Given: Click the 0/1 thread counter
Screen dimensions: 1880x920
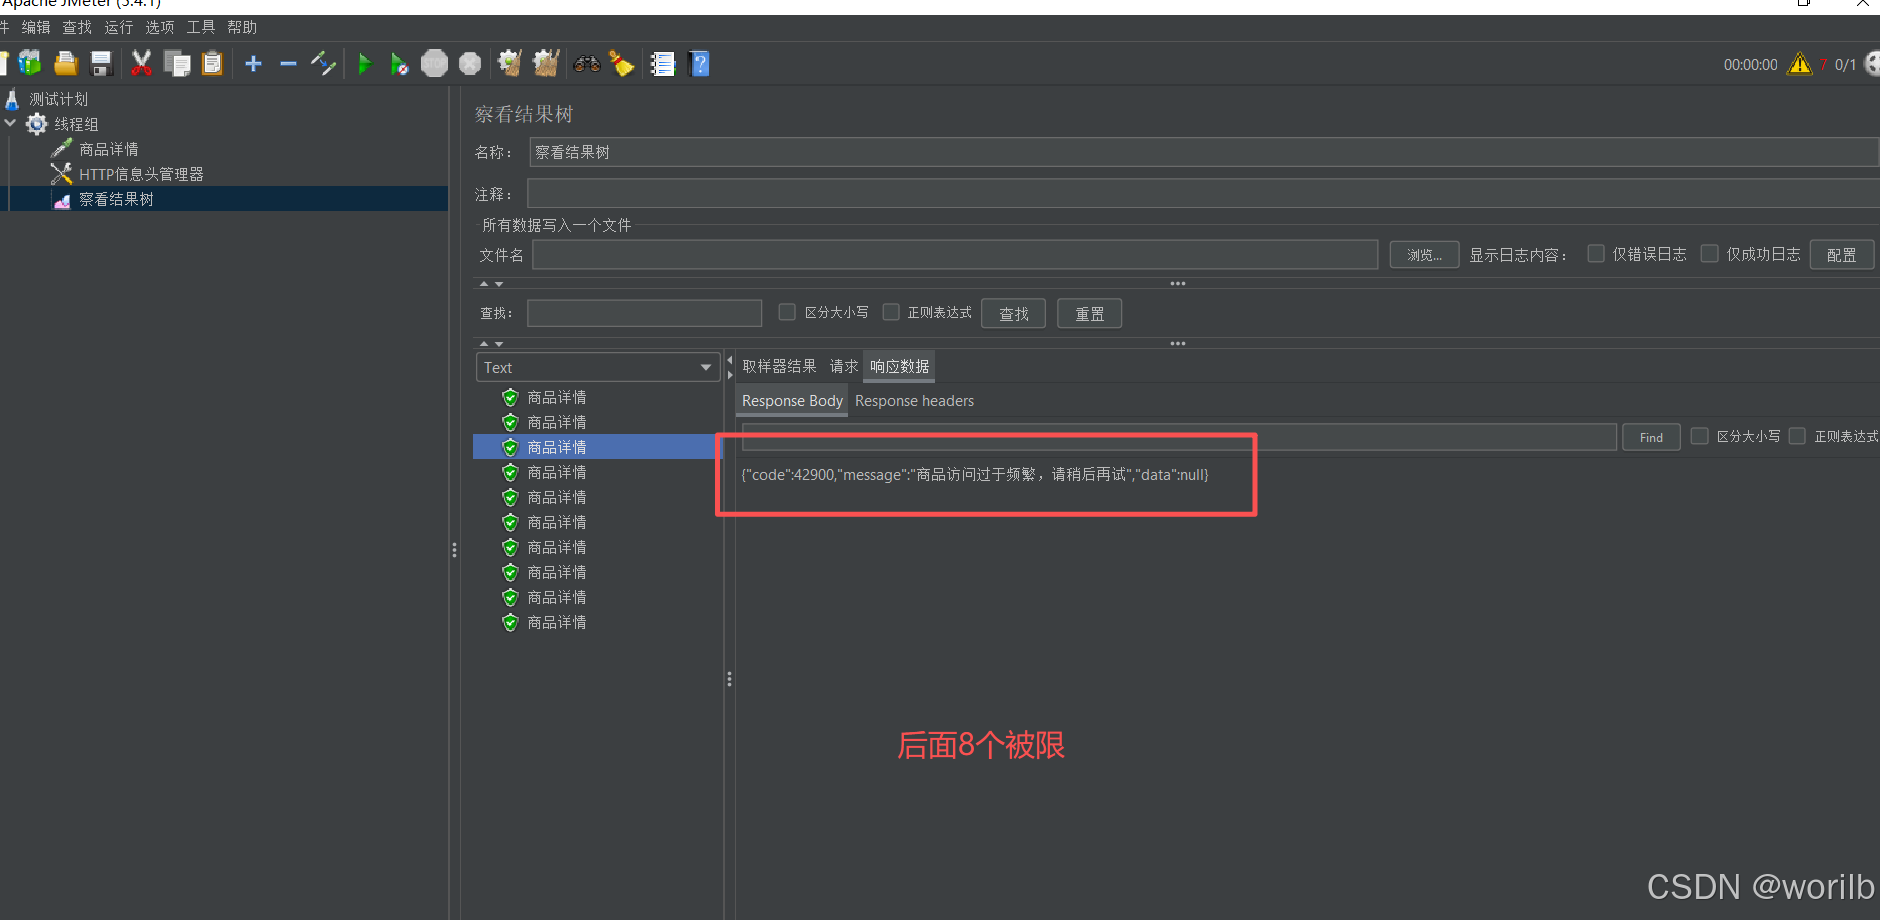Looking at the screenshot, I should pos(1845,64).
